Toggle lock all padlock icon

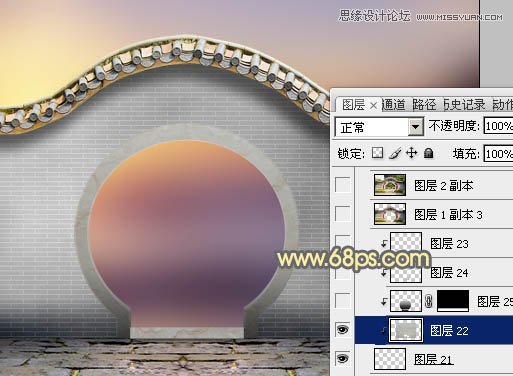[x=429, y=153]
